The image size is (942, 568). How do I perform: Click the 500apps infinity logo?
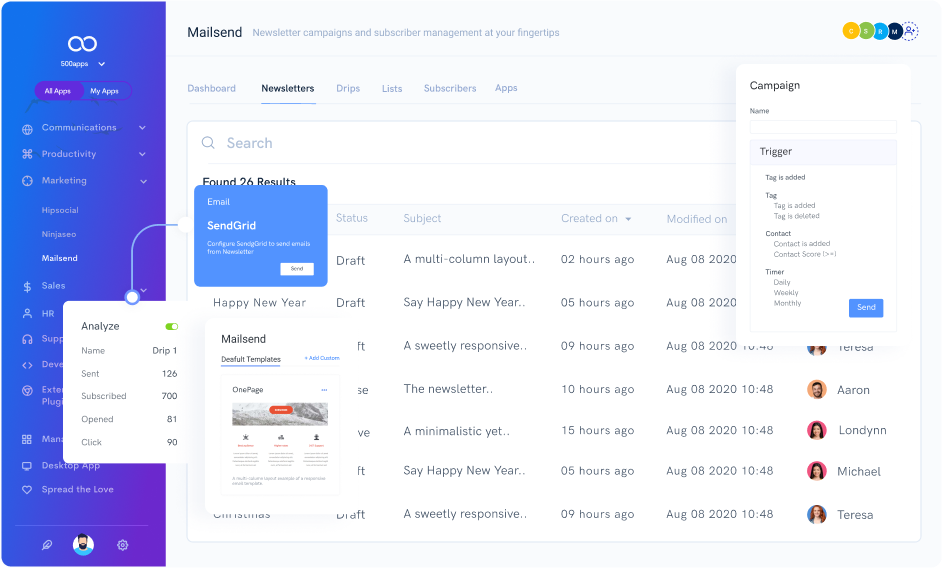coord(82,43)
